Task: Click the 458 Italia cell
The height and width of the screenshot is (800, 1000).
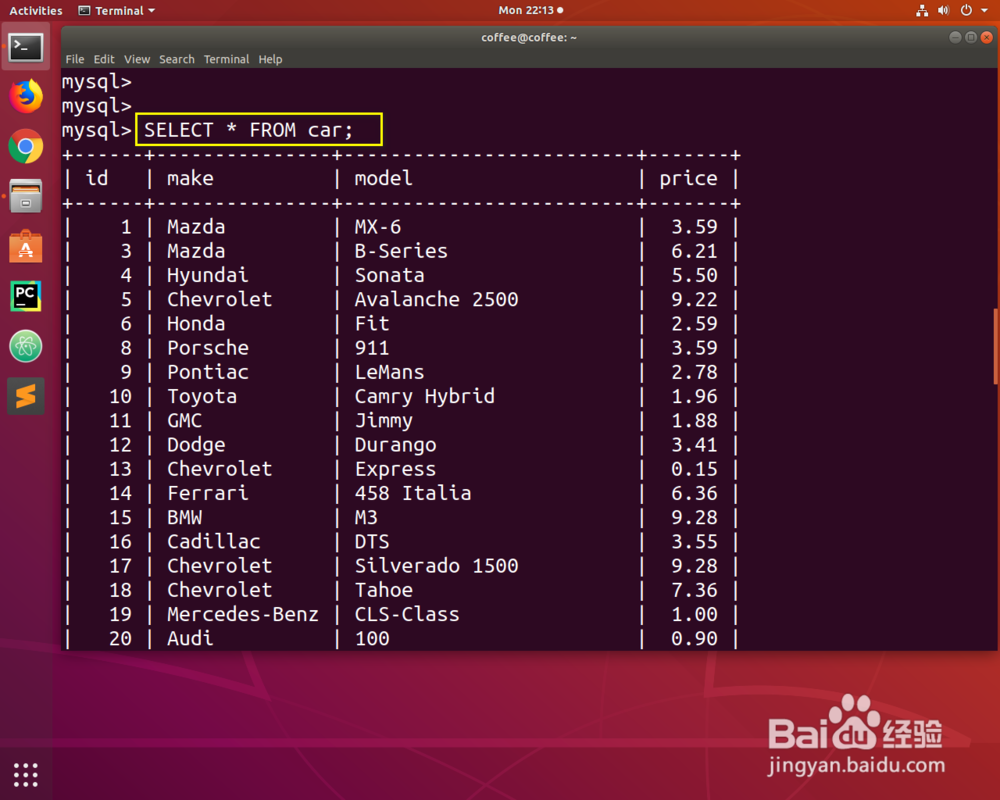Action: tap(413, 494)
